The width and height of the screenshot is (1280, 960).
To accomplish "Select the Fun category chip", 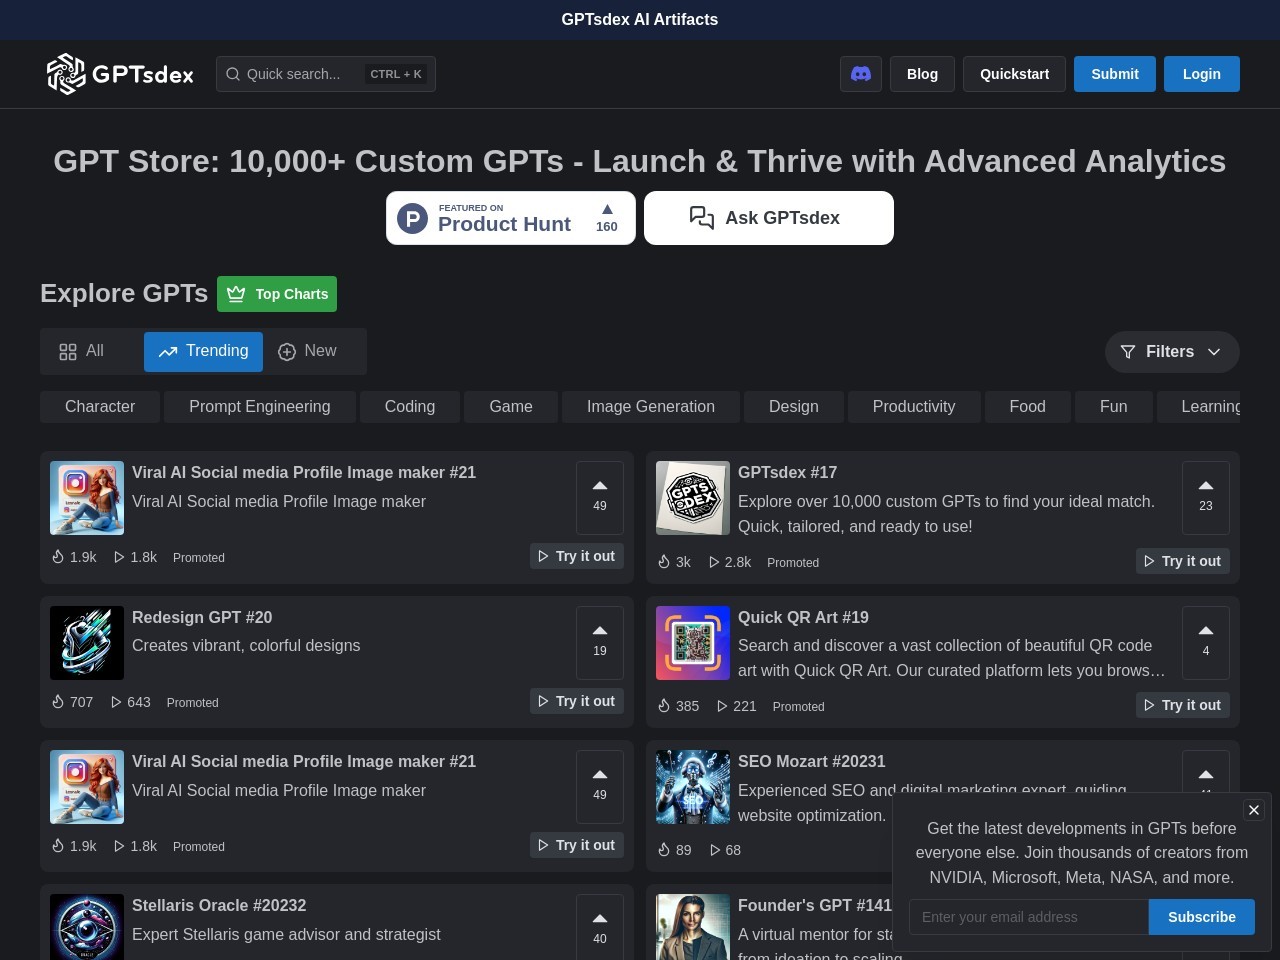I will click(x=1114, y=407).
